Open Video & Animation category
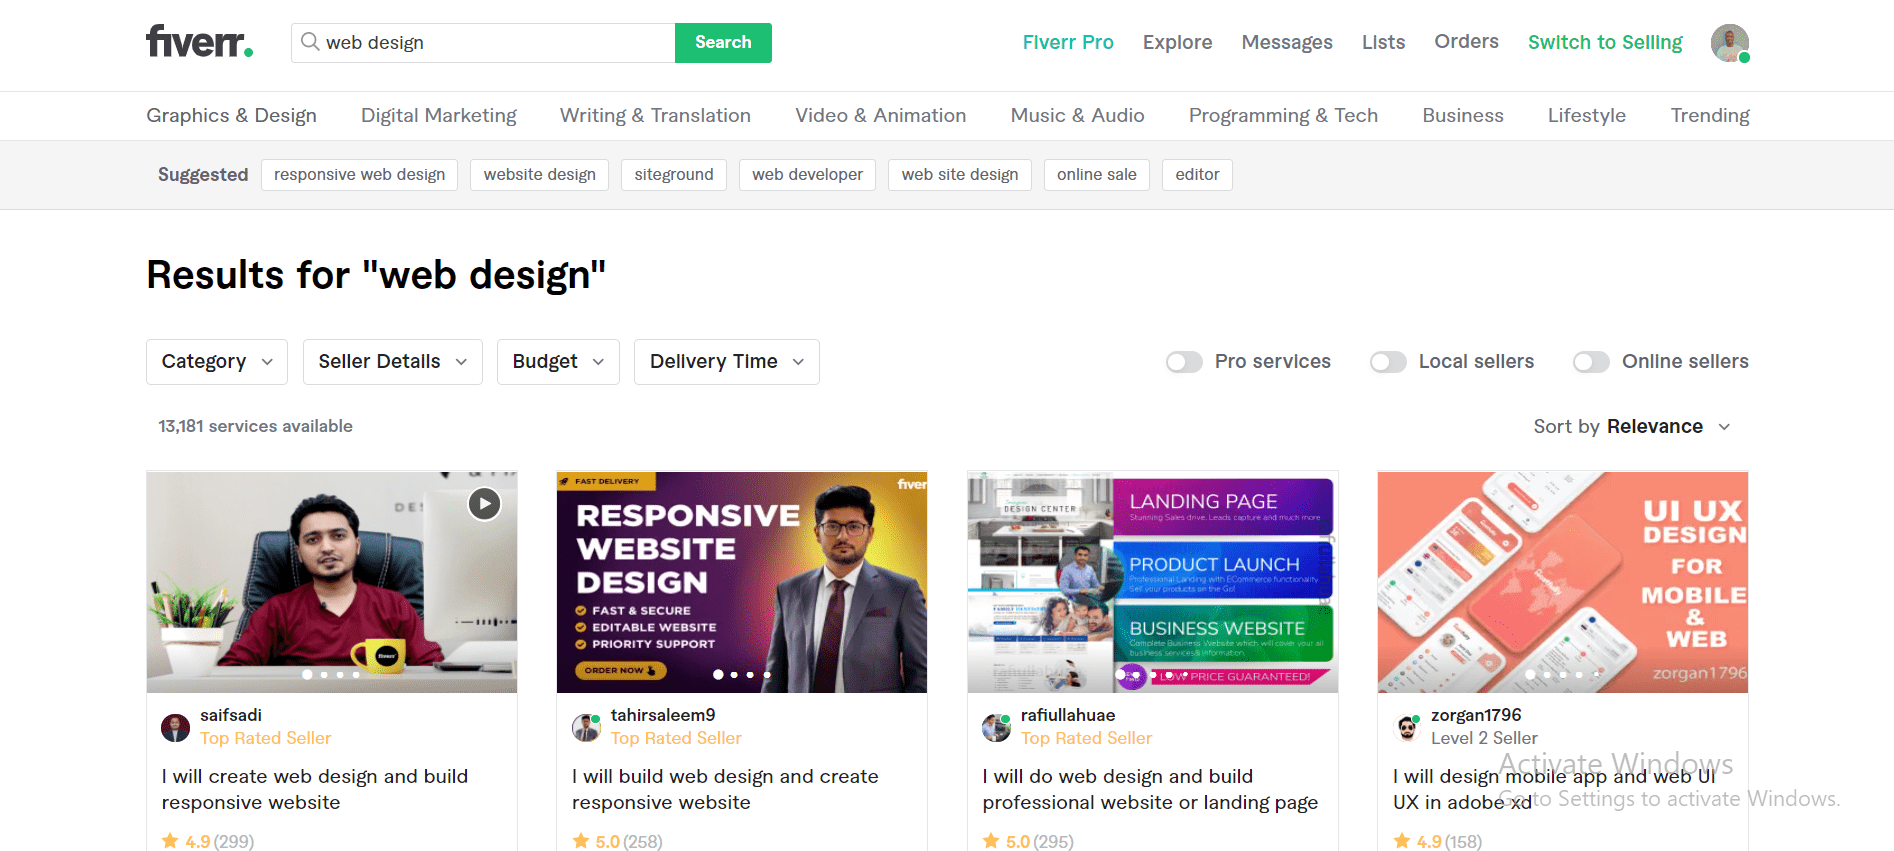 point(881,116)
